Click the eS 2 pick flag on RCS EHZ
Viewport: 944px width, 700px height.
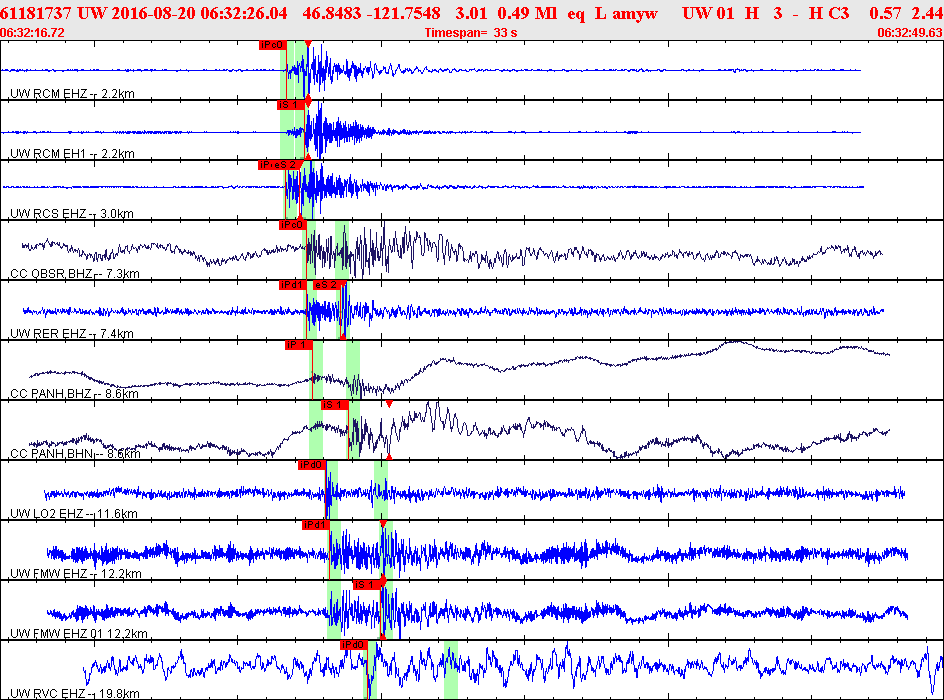click(x=287, y=165)
